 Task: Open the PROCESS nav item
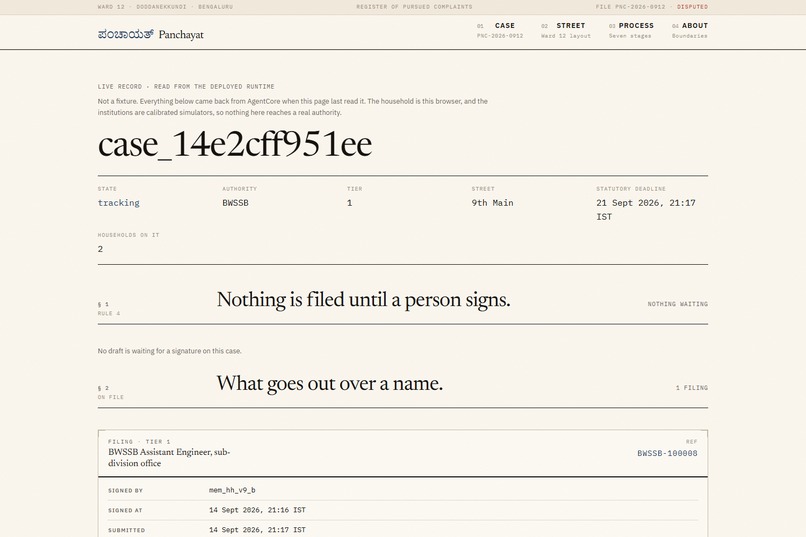coord(631,30)
